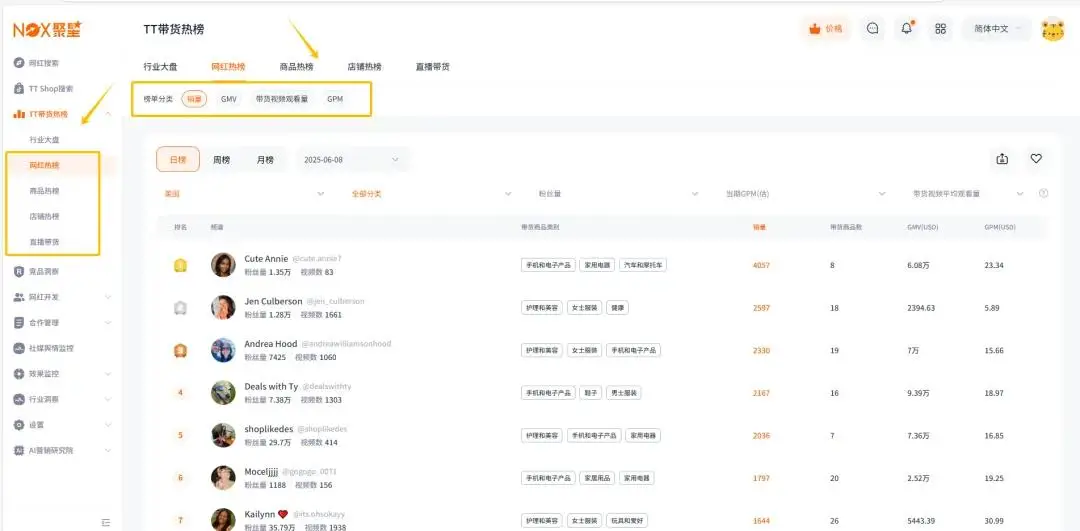Open the 当期GPM(估) filter dropdown
1080x531 pixels.
805,194
